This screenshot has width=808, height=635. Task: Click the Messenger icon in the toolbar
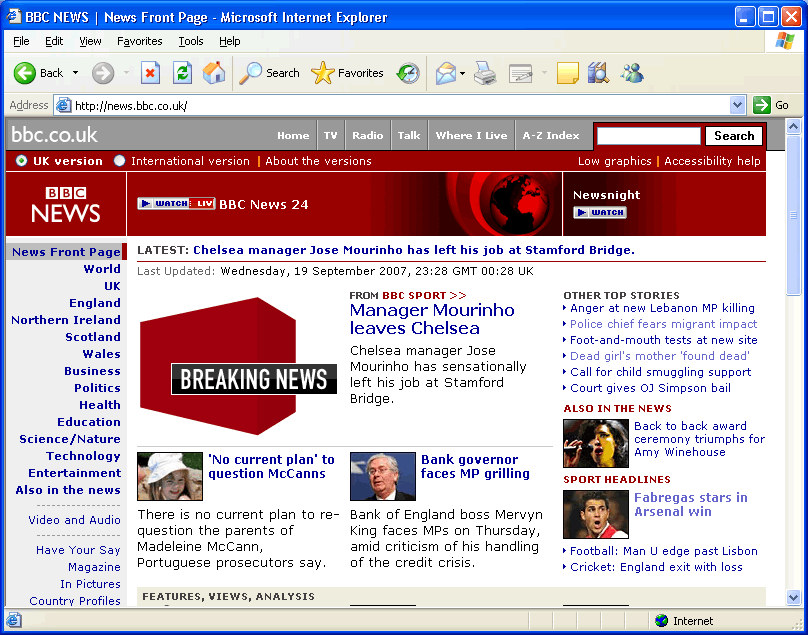(x=631, y=73)
